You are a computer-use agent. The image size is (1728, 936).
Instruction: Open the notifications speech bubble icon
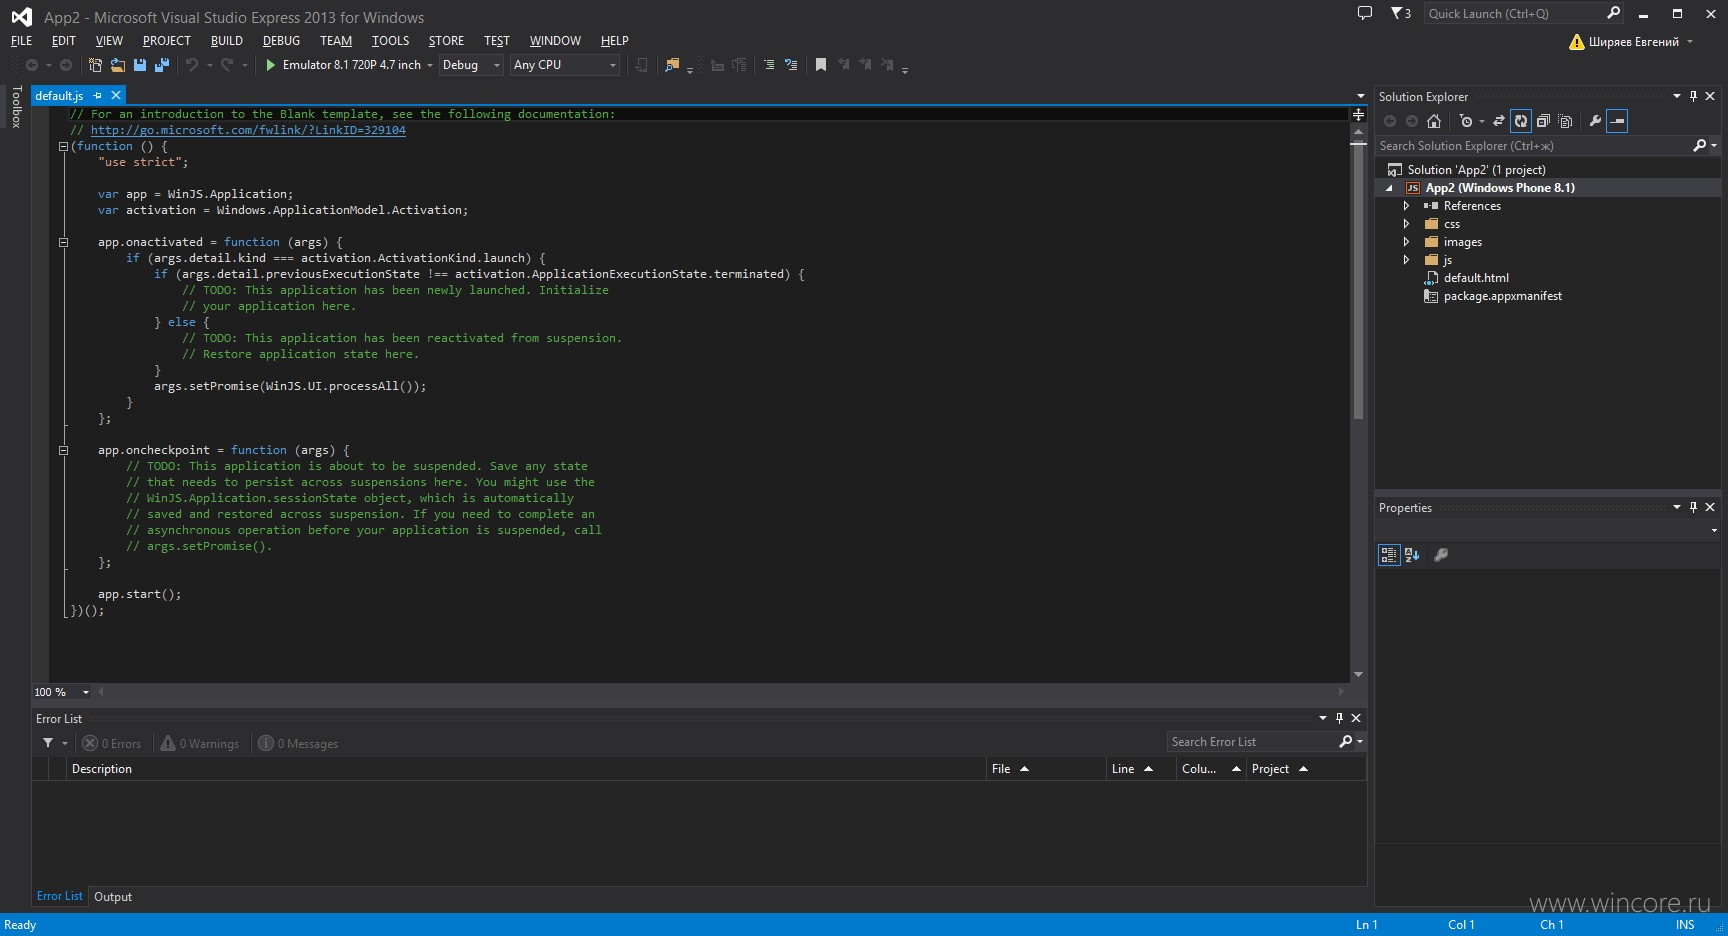(x=1365, y=13)
